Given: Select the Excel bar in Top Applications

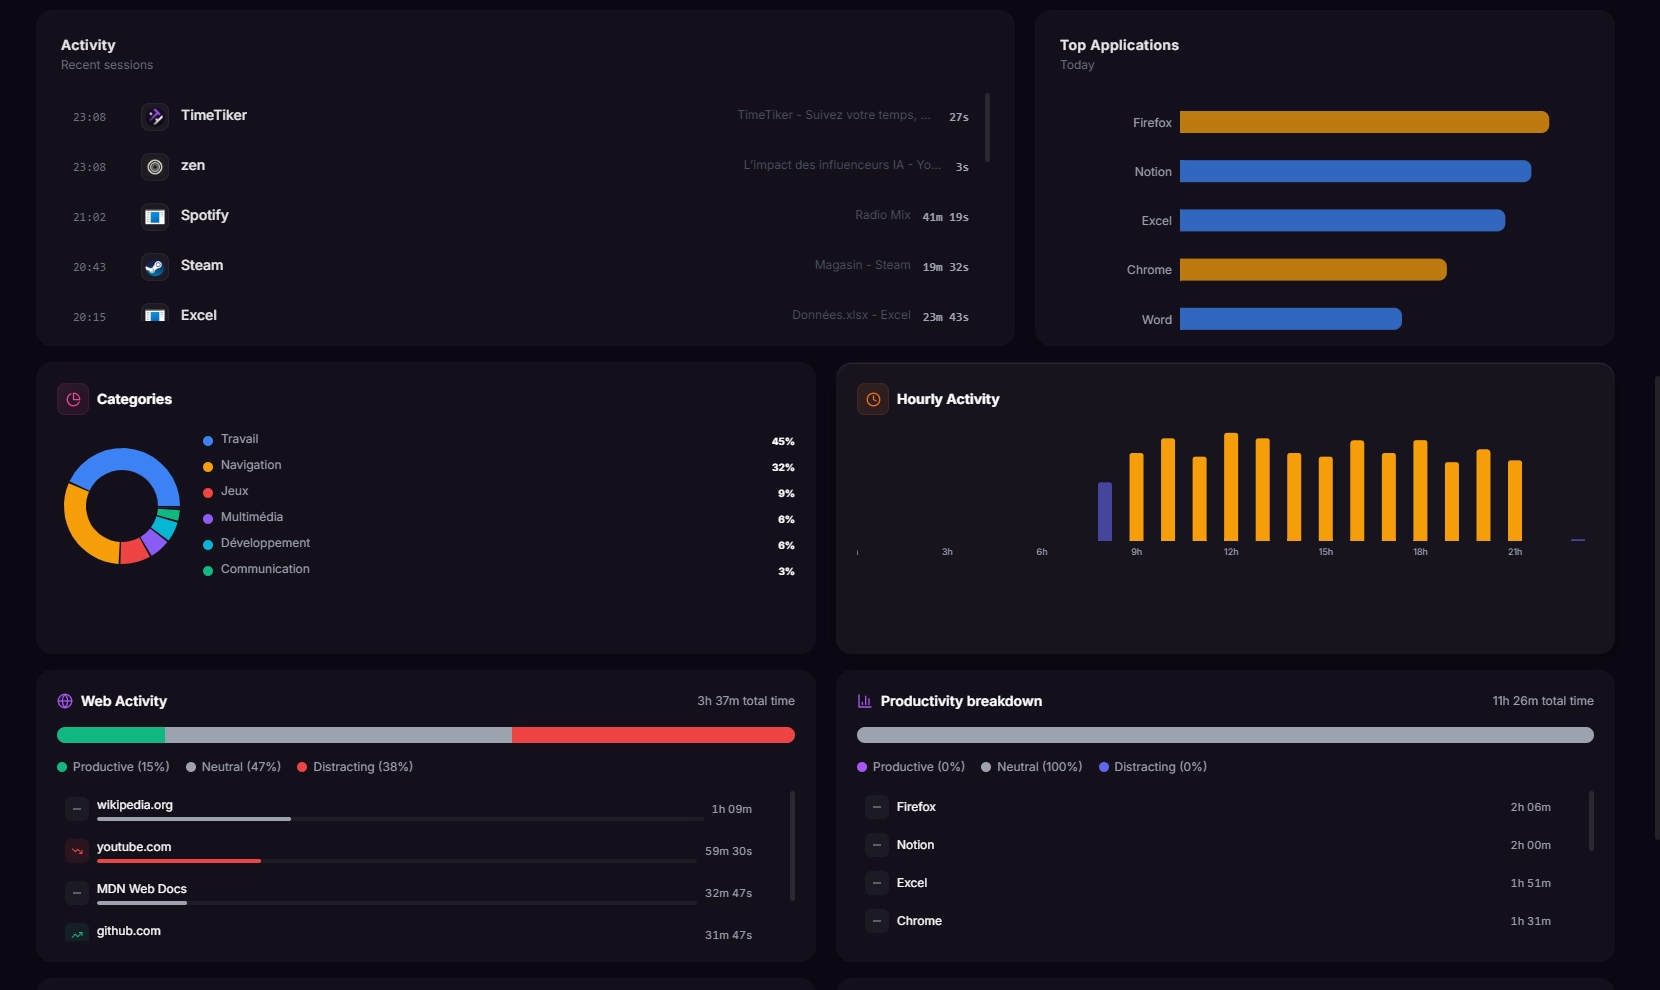Looking at the screenshot, I should [1342, 220].
